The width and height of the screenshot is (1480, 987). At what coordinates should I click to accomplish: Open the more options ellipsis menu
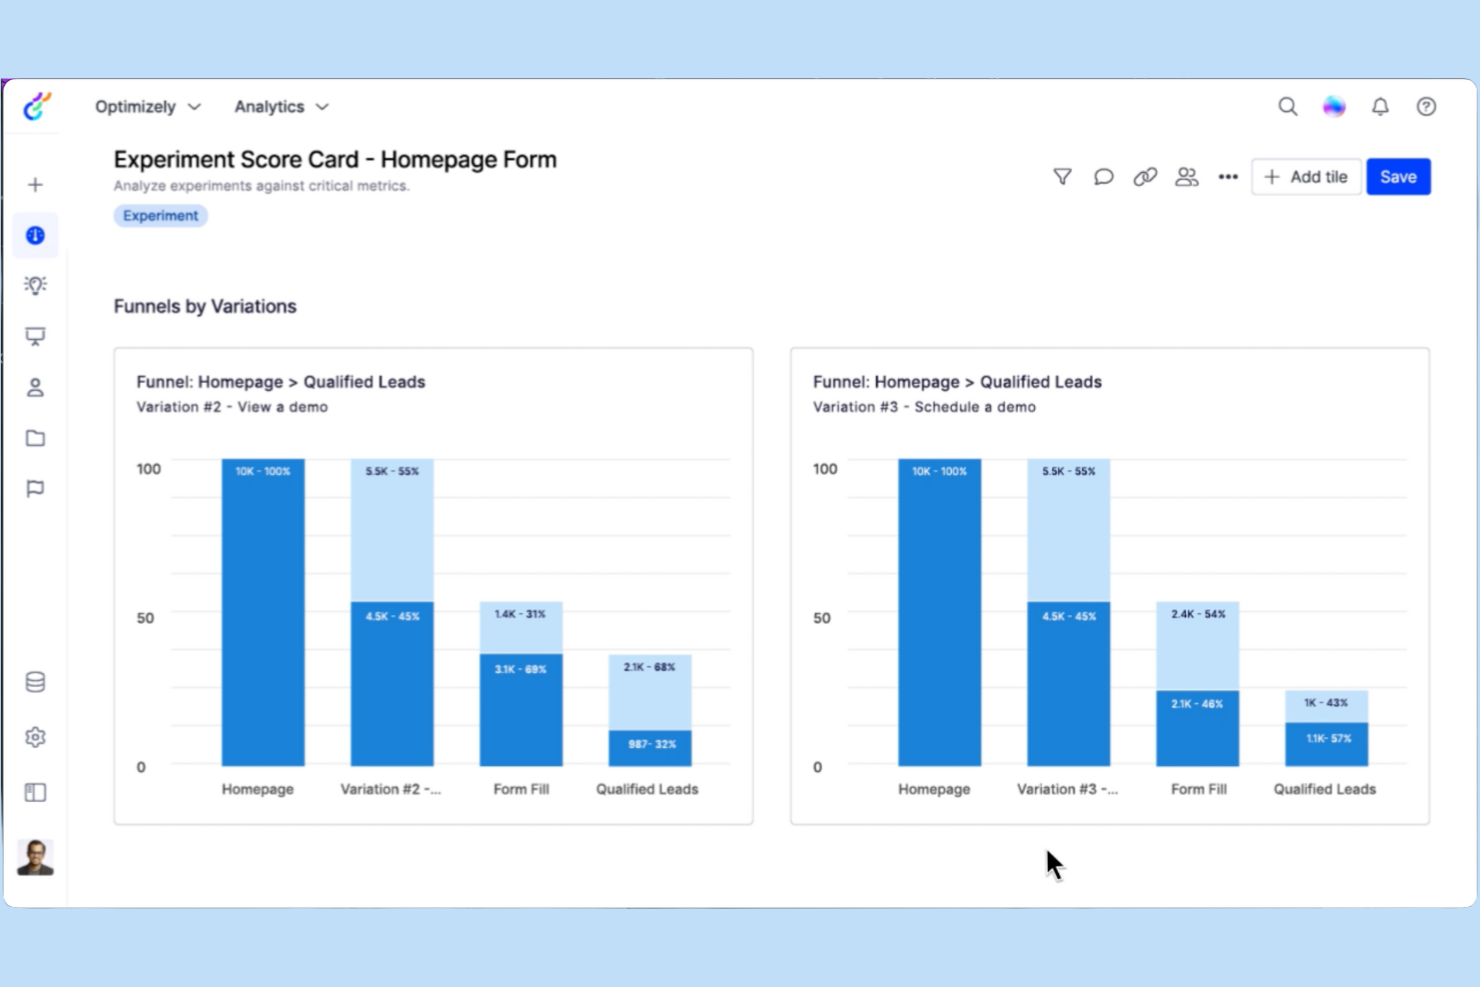tap(1228, 176)
